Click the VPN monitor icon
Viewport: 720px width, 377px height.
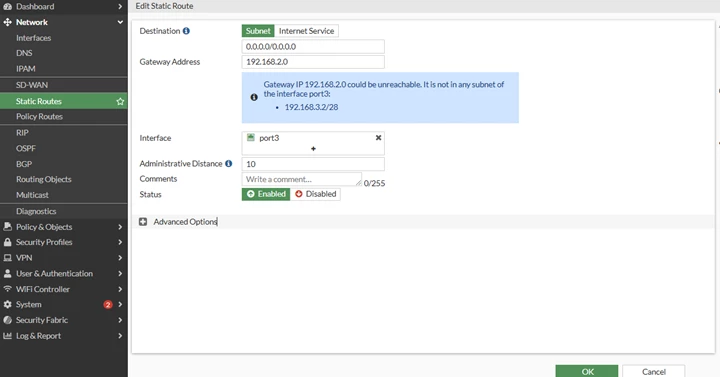click(x=7, y=258)
